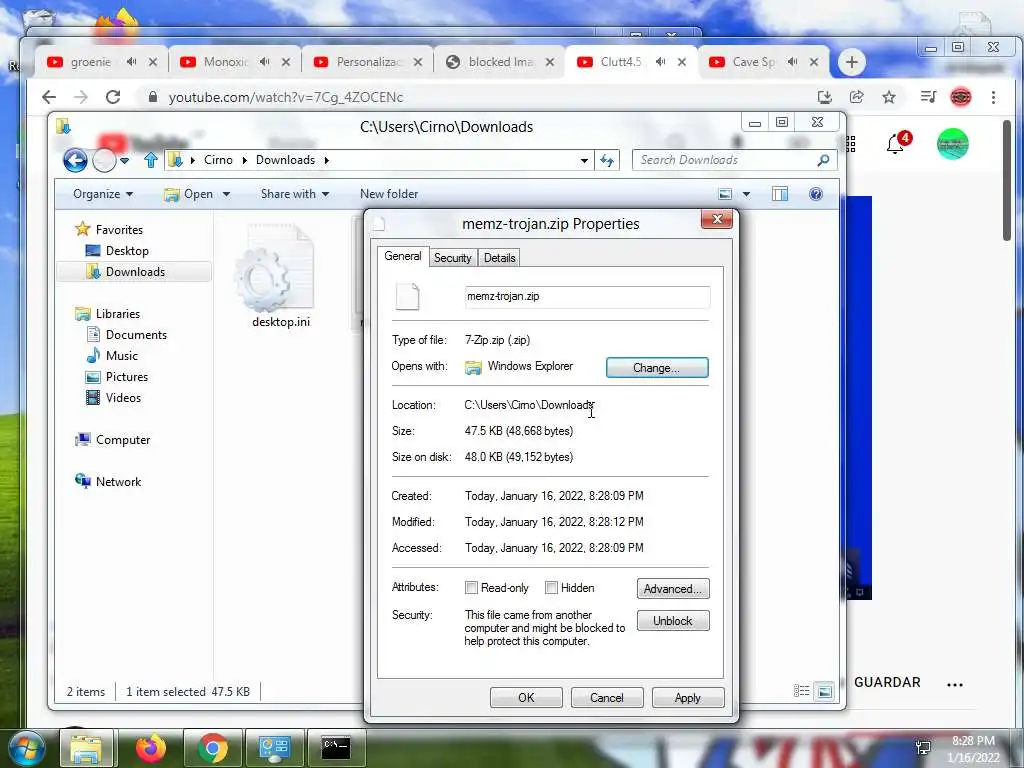Open File Explorer taskbar icon
Viewport: 1024px width, 768px height.
86,748
